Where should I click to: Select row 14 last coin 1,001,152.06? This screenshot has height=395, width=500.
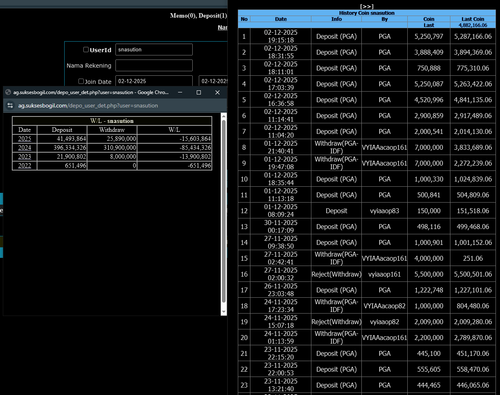tap(473, 242)
